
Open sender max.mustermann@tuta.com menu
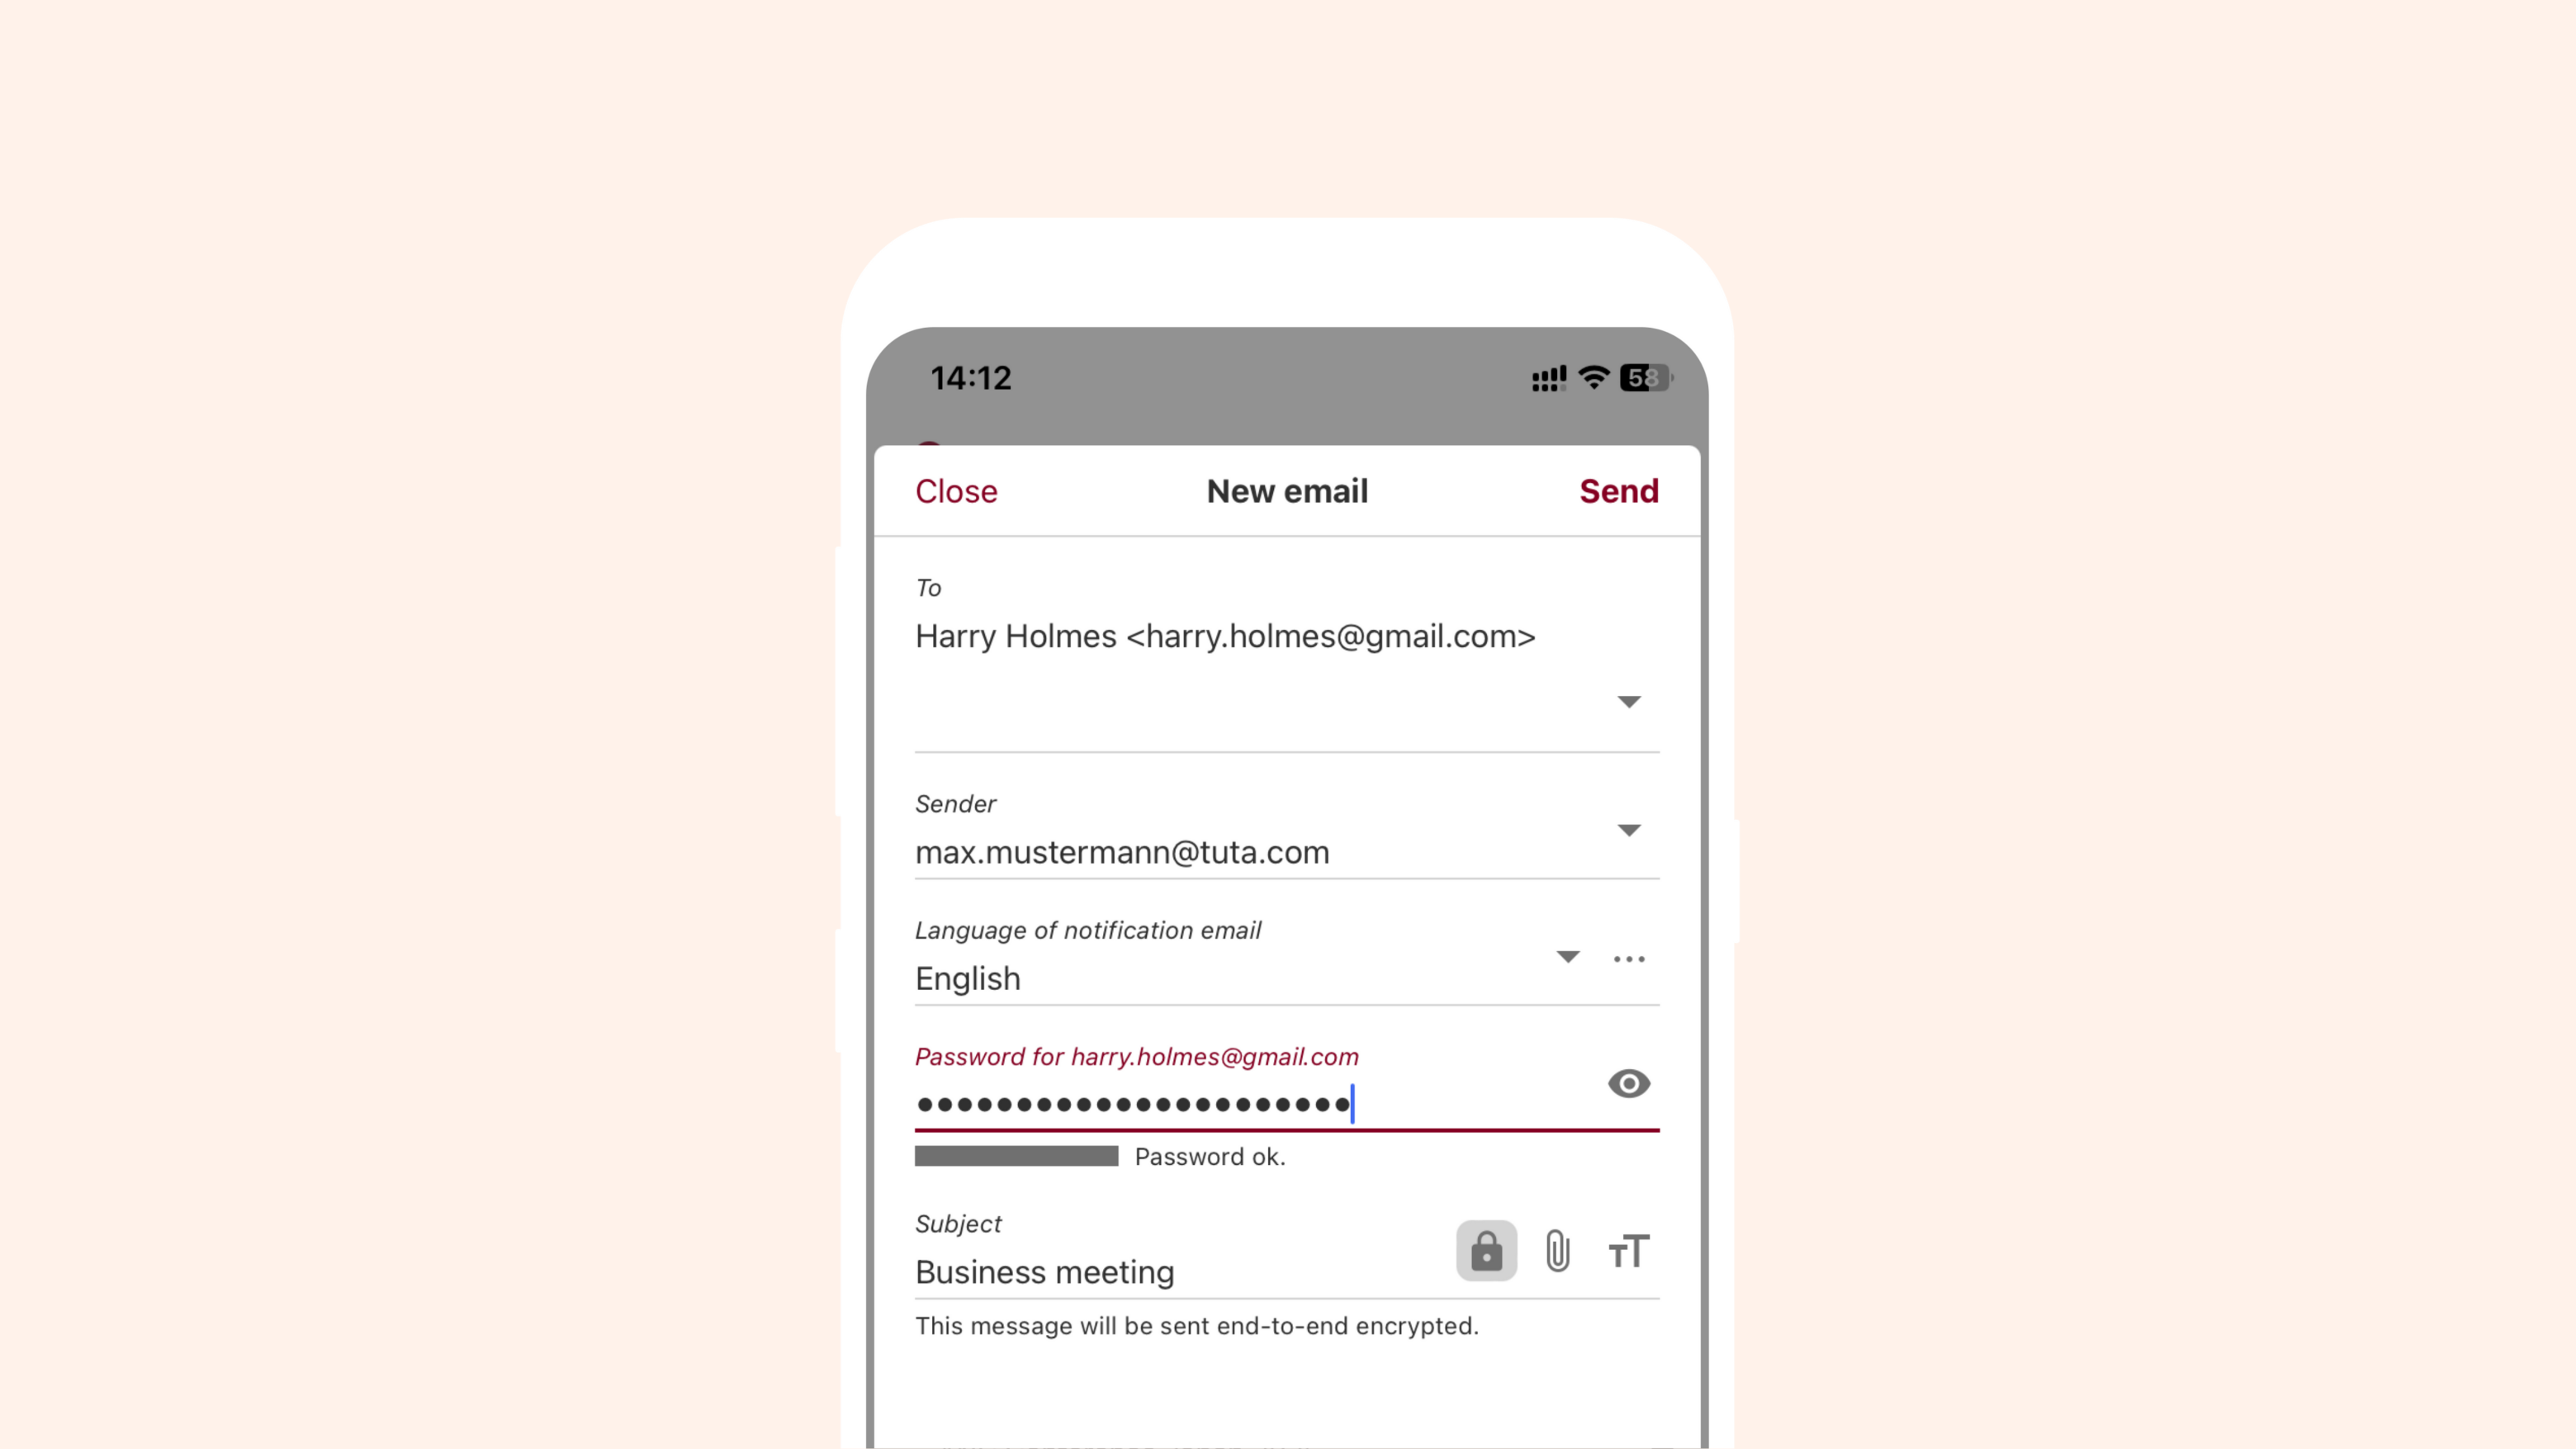pyautogui.click(x=1627, y=830)
